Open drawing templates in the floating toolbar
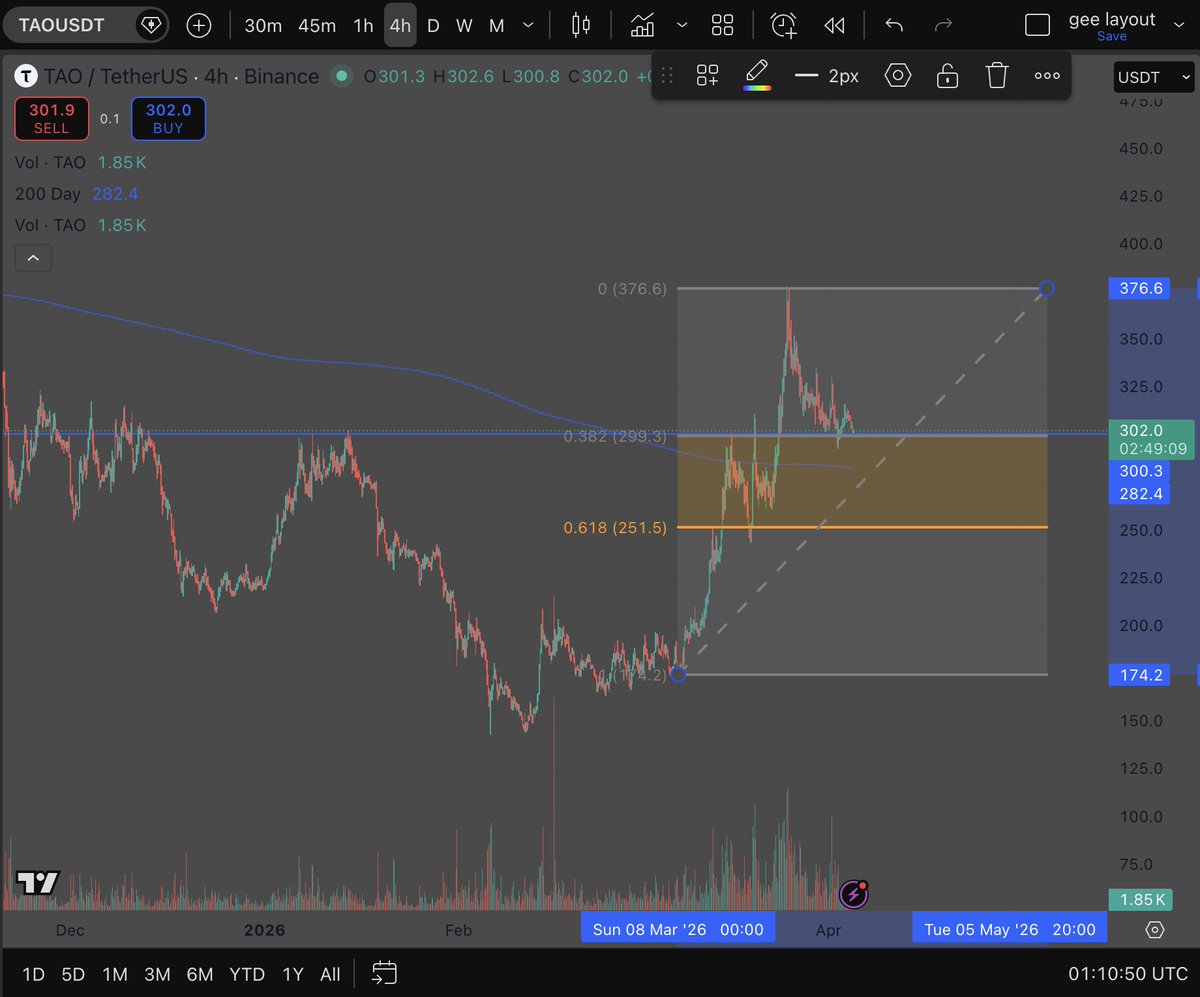Screen dimensions: 1200x997 tap(708, 75)
